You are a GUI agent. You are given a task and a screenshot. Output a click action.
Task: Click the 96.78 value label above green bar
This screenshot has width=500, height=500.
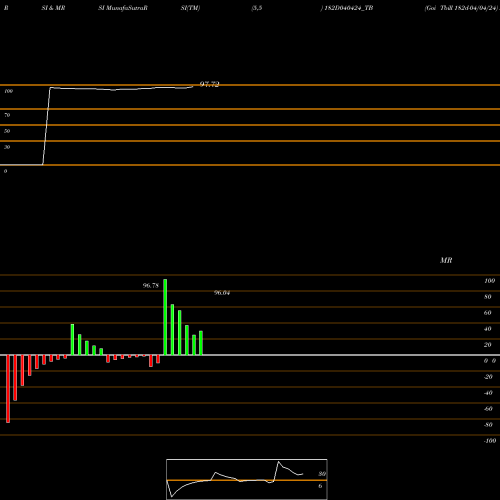(x=151, y=286)
